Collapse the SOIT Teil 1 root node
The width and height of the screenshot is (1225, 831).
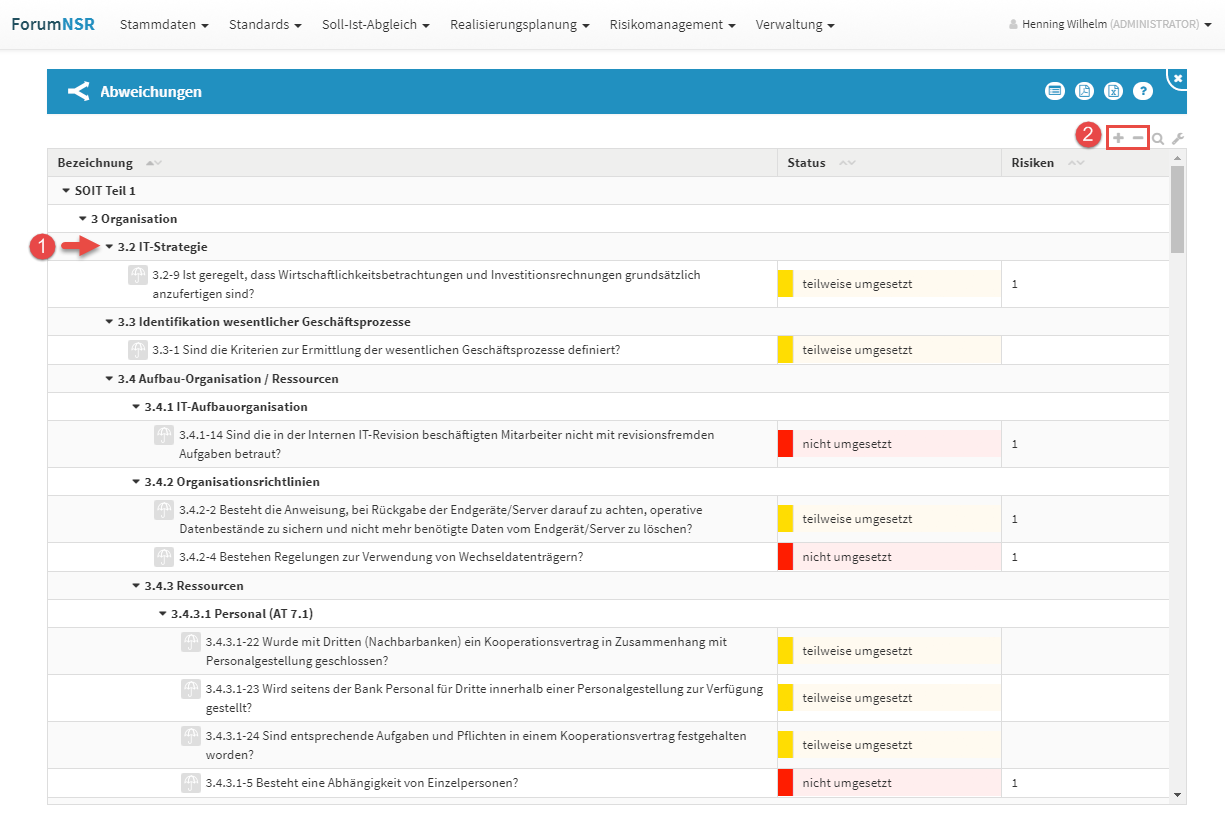click(x=66, y=191)
